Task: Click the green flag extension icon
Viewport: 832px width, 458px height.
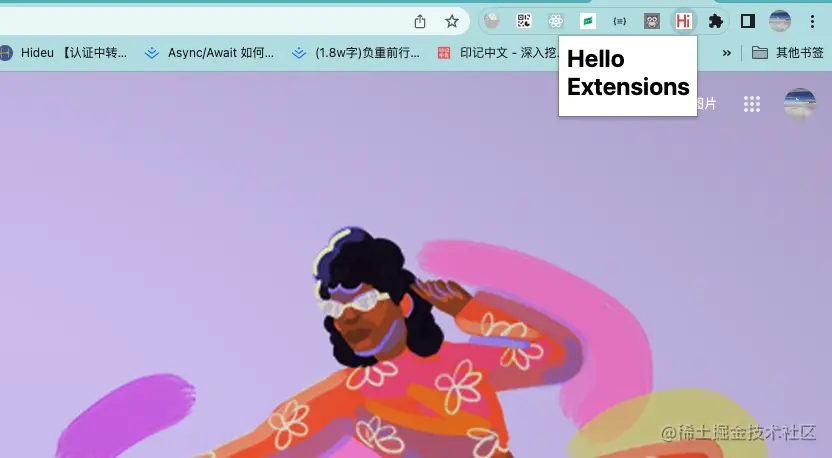Action: tap(588, 21)
